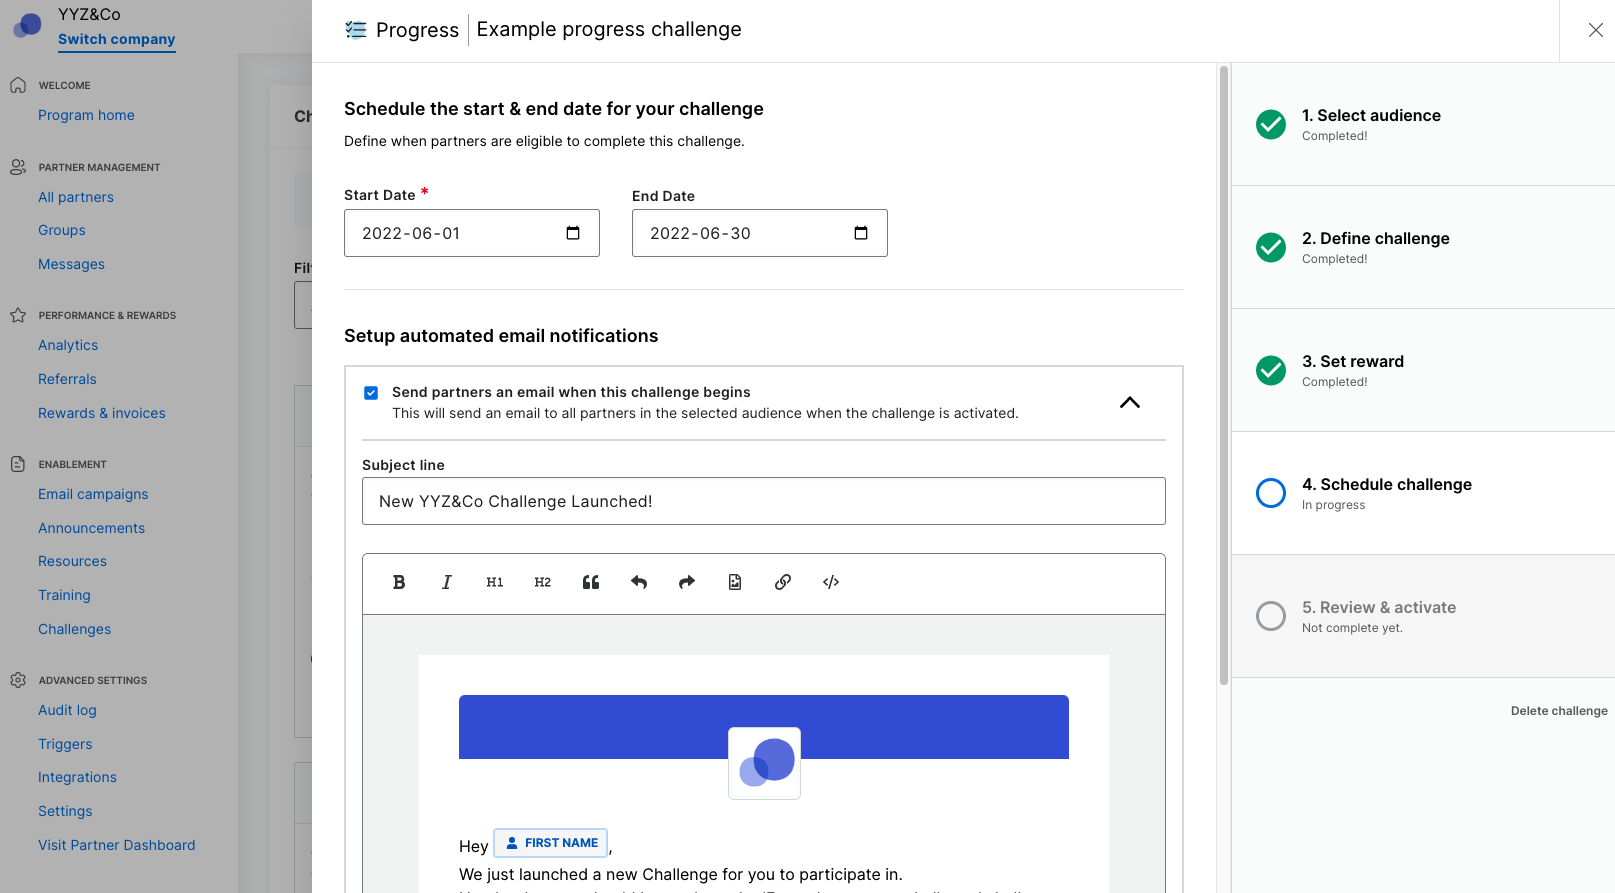Screen dimensions: 1615x893
Task: Open Challenges page in sidebar
Action: tap(74, 629)
